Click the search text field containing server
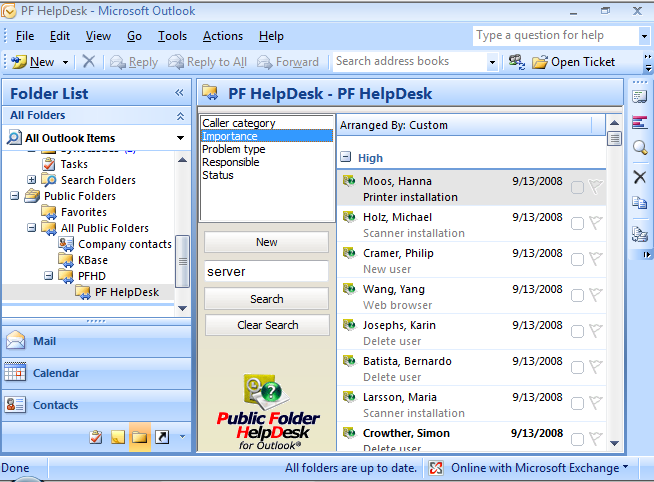This screenshot has height=482, width=654. (267, 271)
